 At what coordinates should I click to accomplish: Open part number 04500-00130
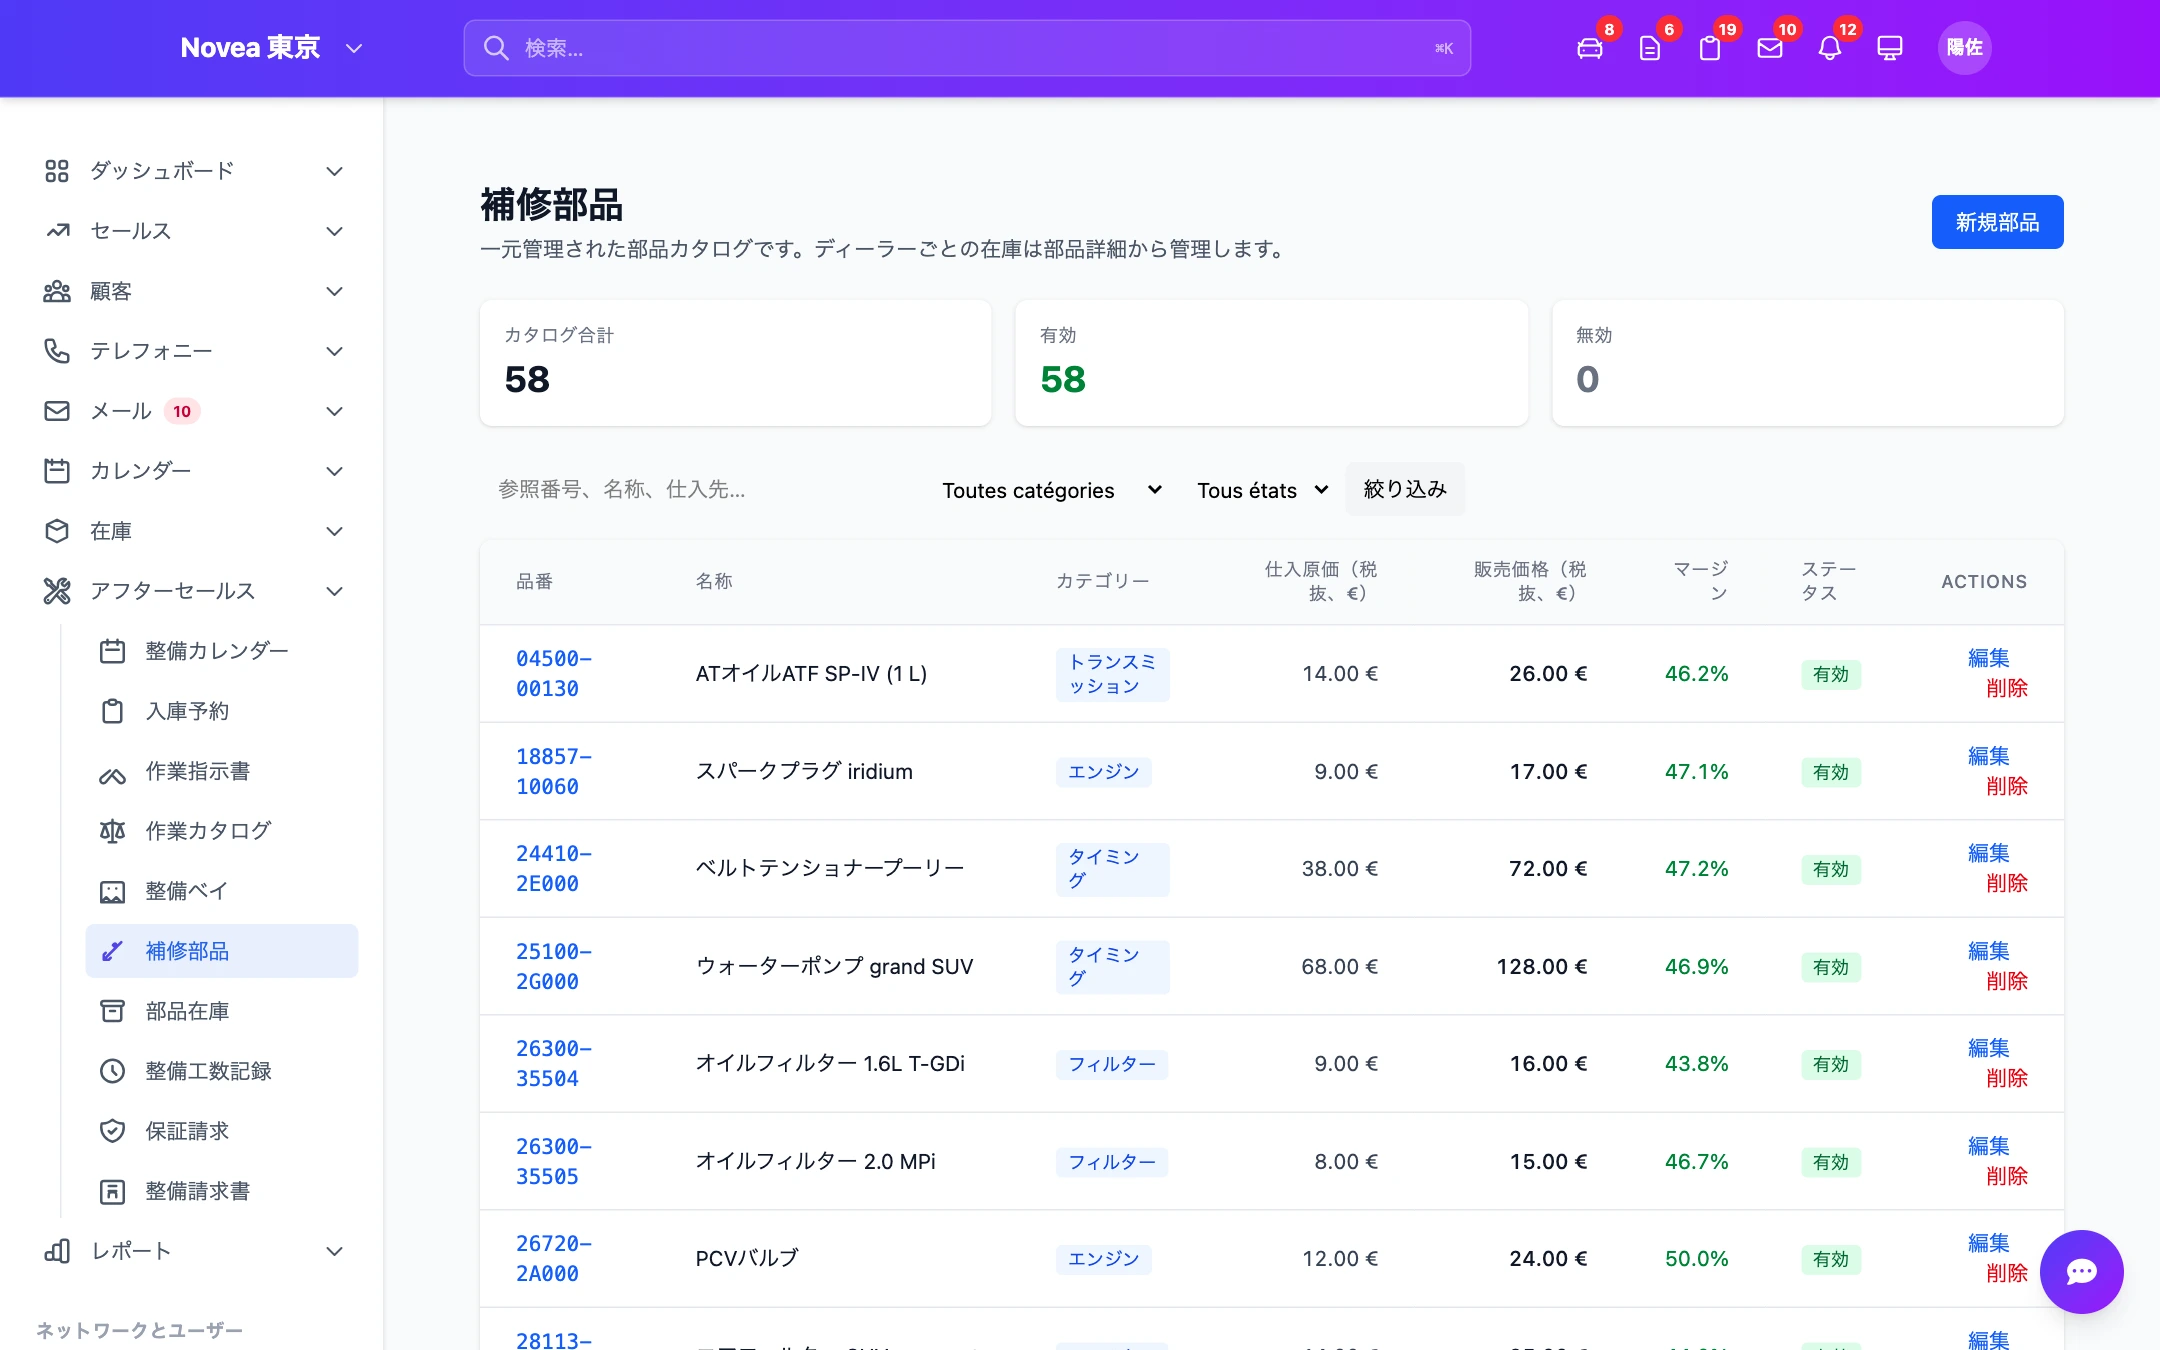tap(554, 674)
